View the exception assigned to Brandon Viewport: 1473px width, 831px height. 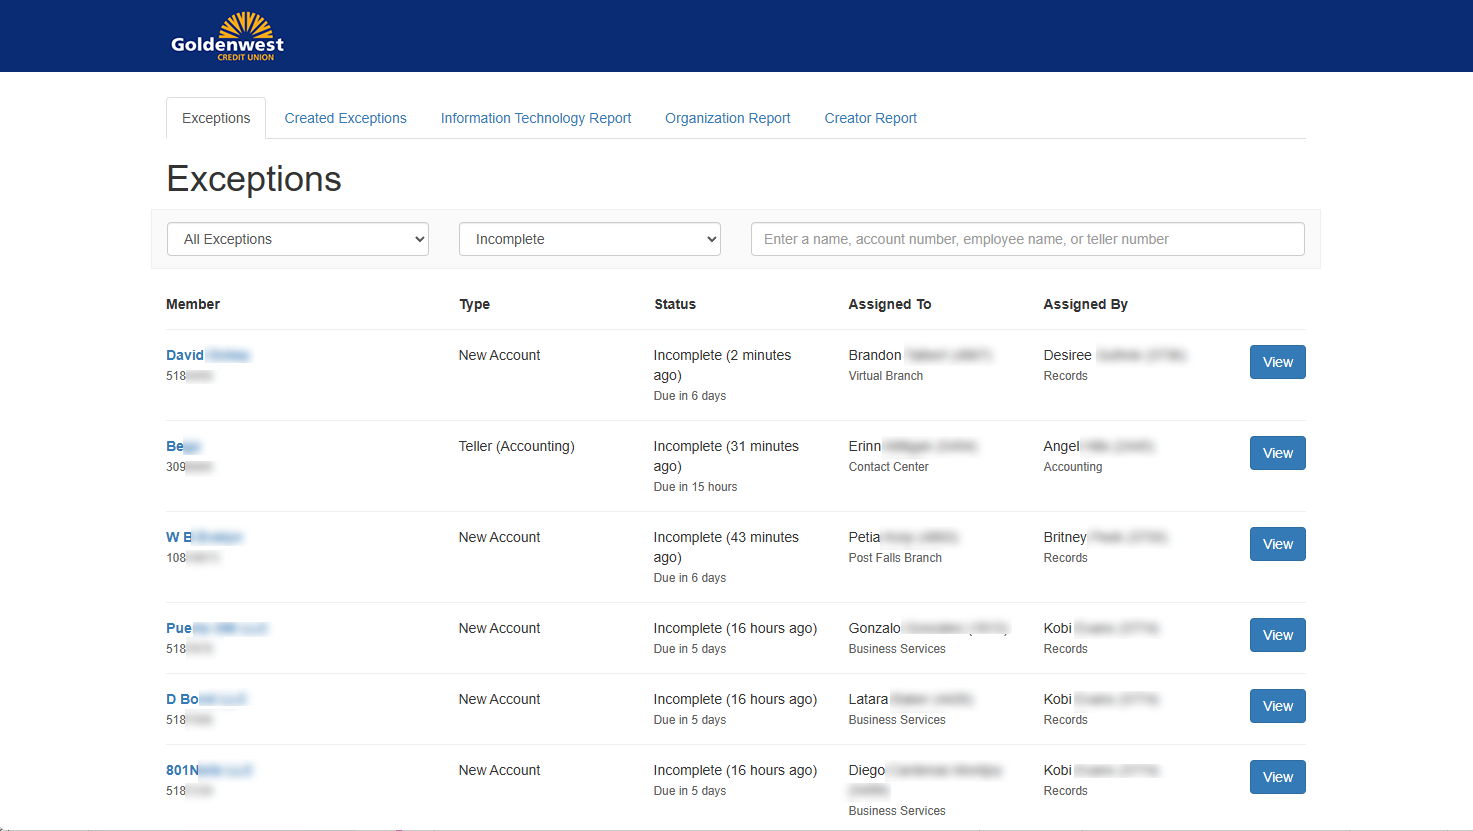pos(1277,362)
